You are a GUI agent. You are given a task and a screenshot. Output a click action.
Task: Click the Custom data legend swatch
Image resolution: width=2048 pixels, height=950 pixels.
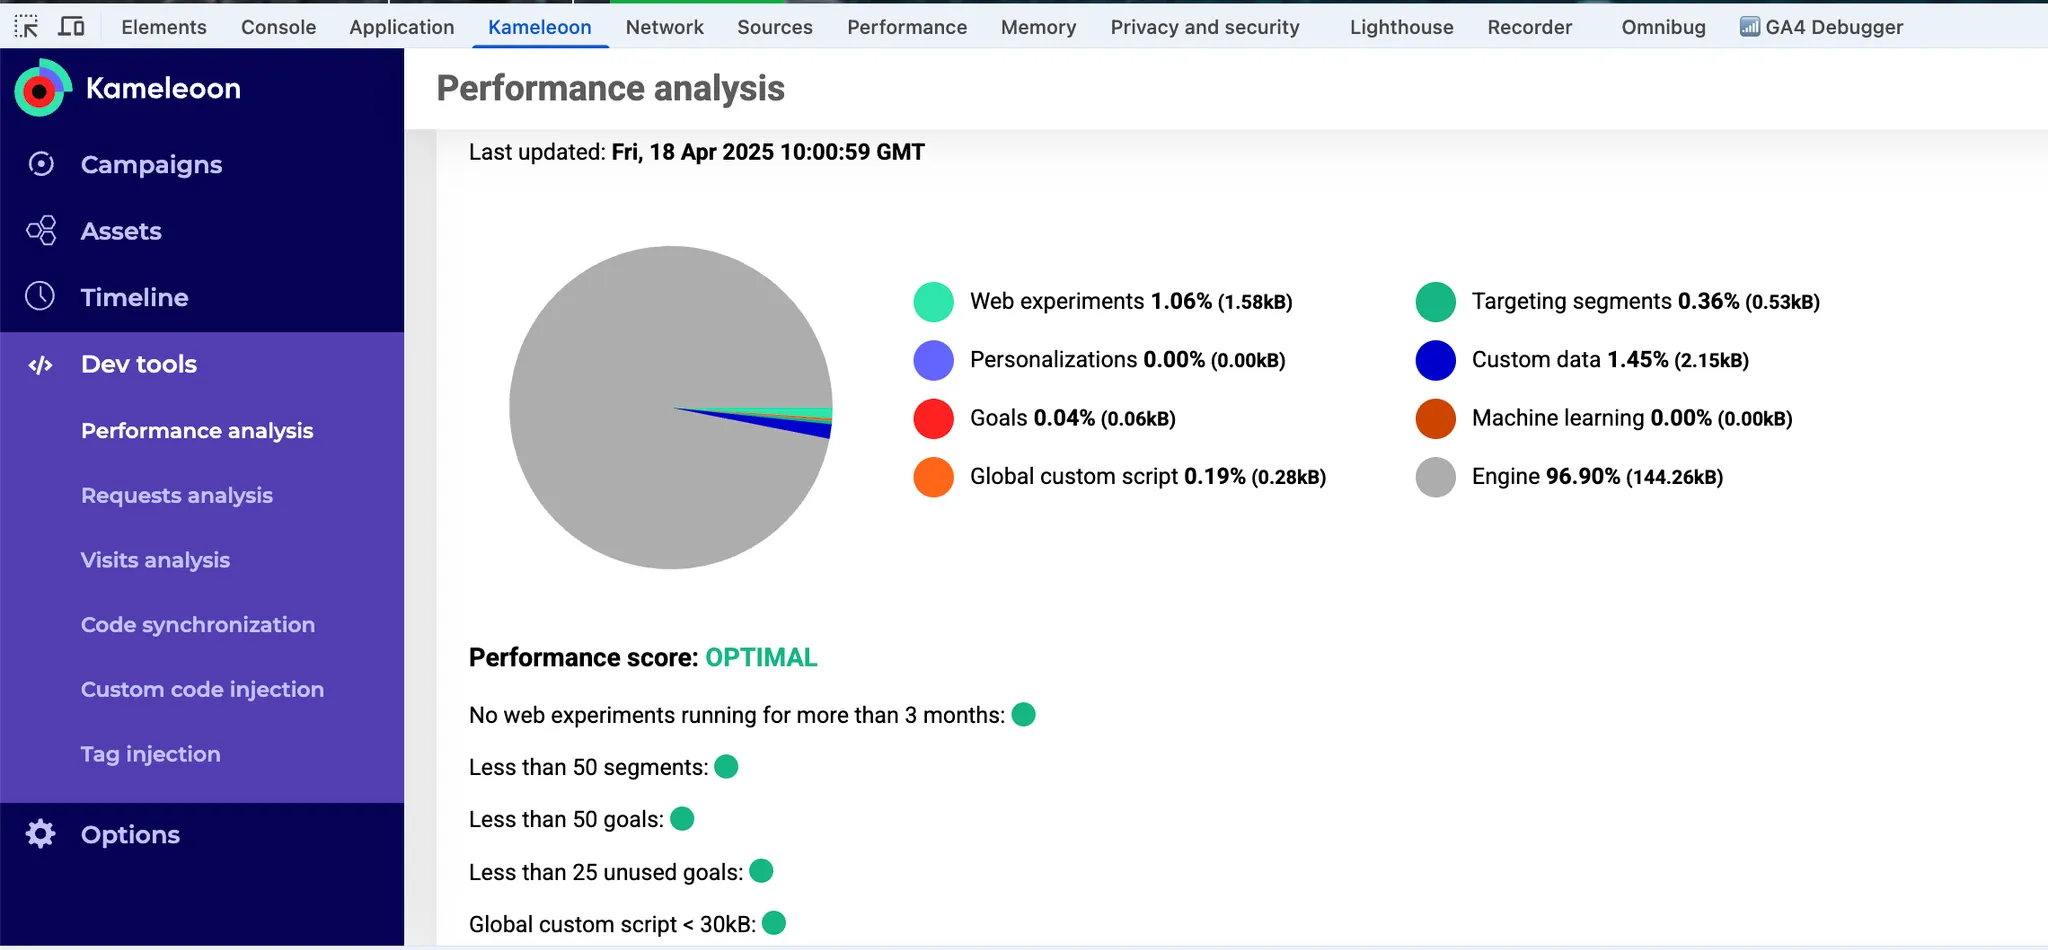pos(1435,360)
